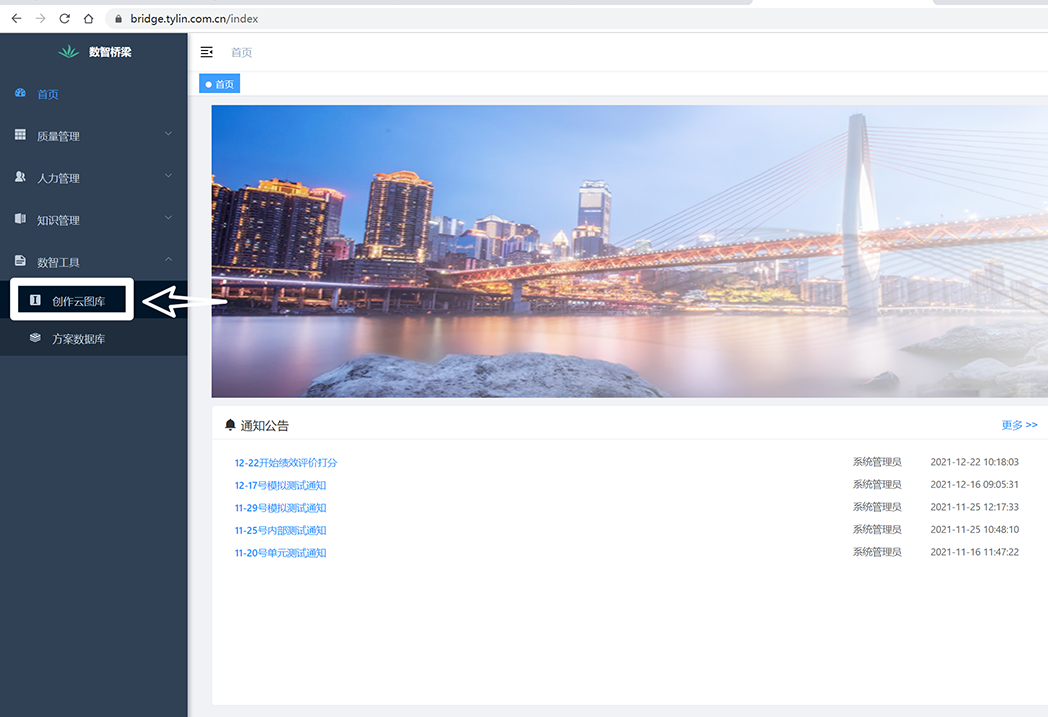Open notice 12-17号模拟测试通知
Screen dimensions: 1048x717
tap(280, 485)
